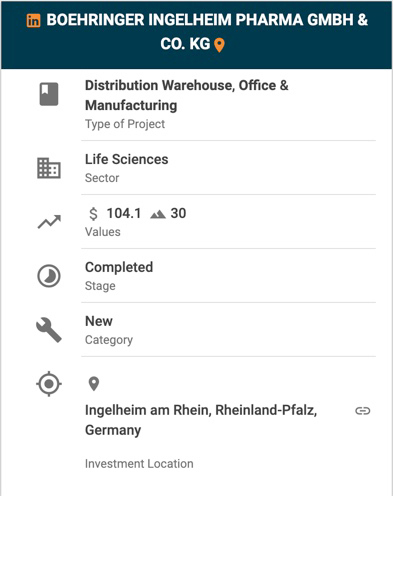Viewport: 393px width, 568px height.
Task: Click the dollar sign value icon
Action: coord(93,213)
